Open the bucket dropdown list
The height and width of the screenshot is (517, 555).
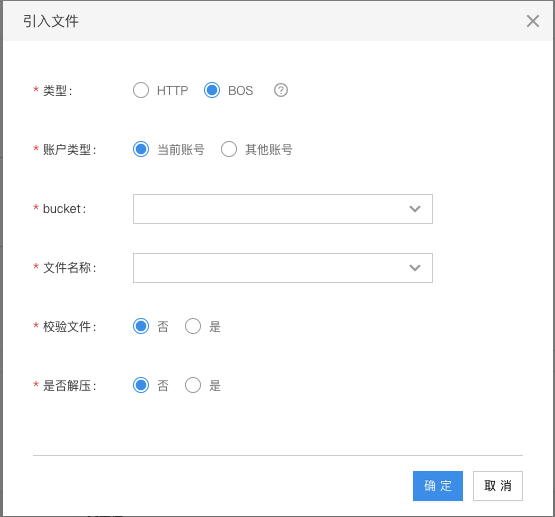coord(282,209)
